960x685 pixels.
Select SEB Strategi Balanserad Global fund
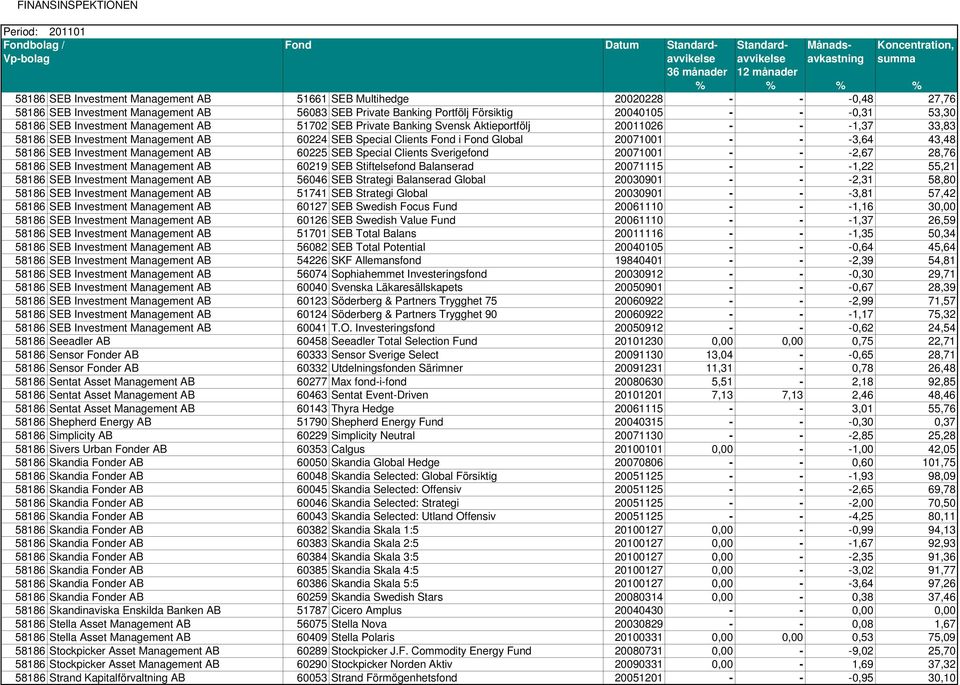tap(408, 180)
